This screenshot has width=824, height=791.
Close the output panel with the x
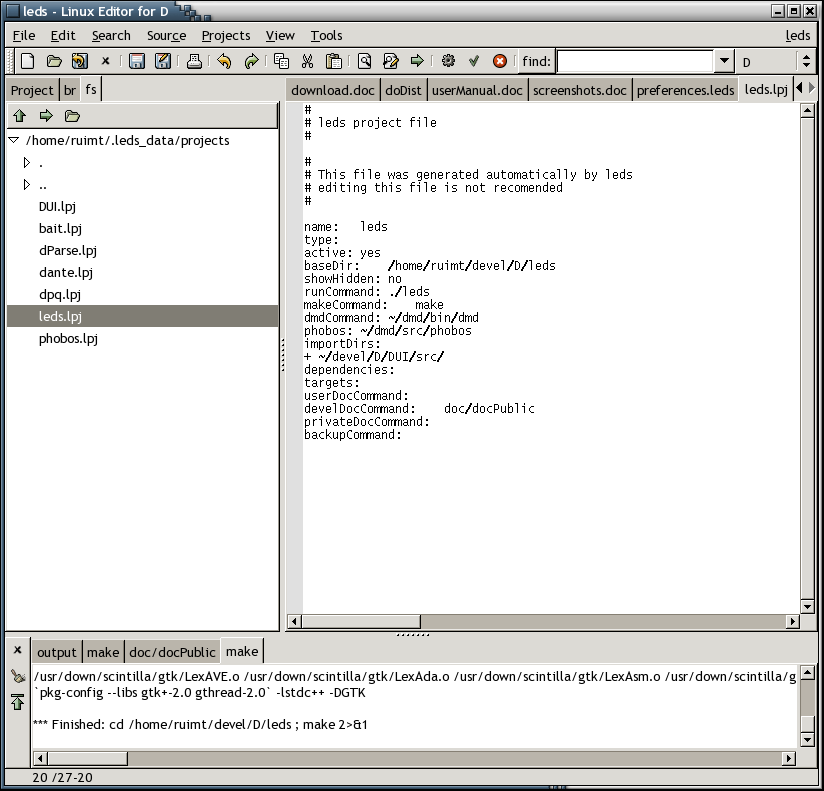(x=17, y=650)
